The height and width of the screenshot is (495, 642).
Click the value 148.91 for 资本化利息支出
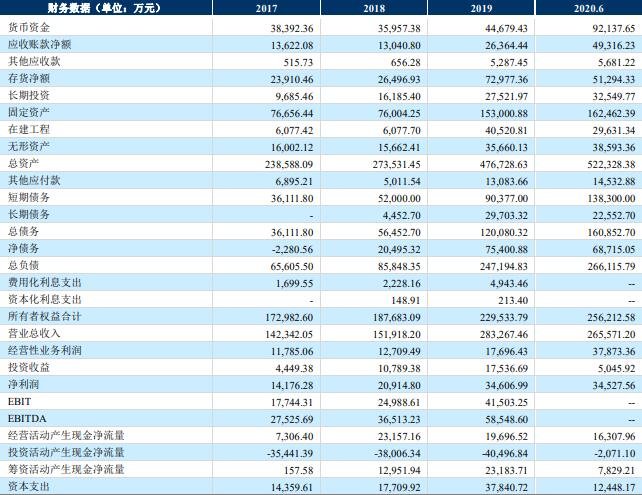405,301
